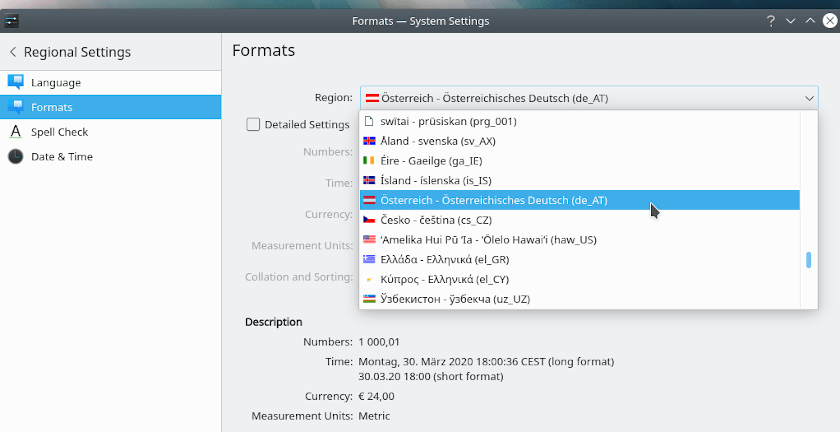Select highlighted Österreich (de_AT) list entry
The height and width of the screenshot is (432, 840).
coord(580,200)
